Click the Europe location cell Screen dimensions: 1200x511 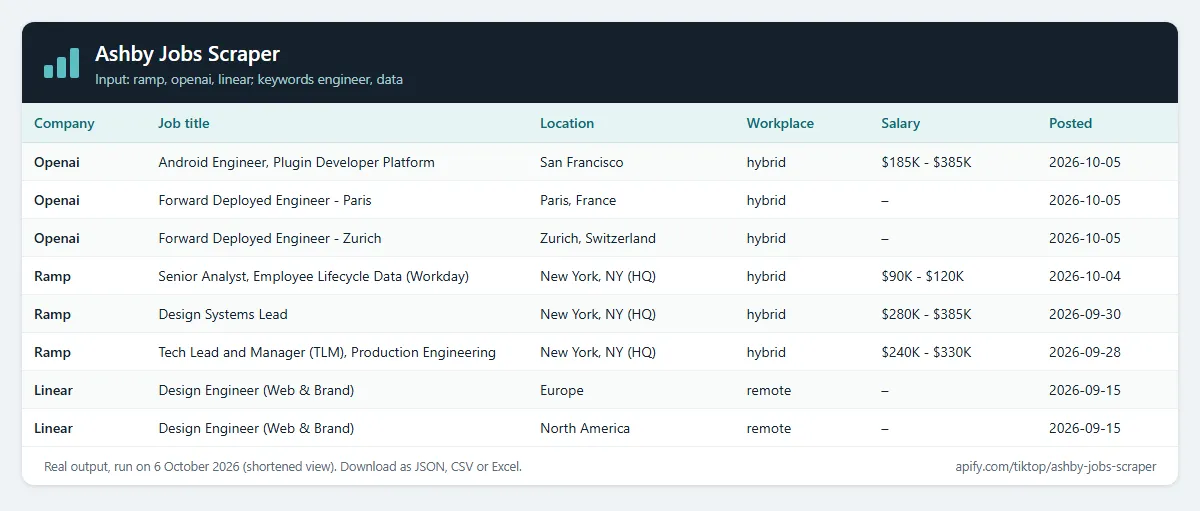pos(562,390)
